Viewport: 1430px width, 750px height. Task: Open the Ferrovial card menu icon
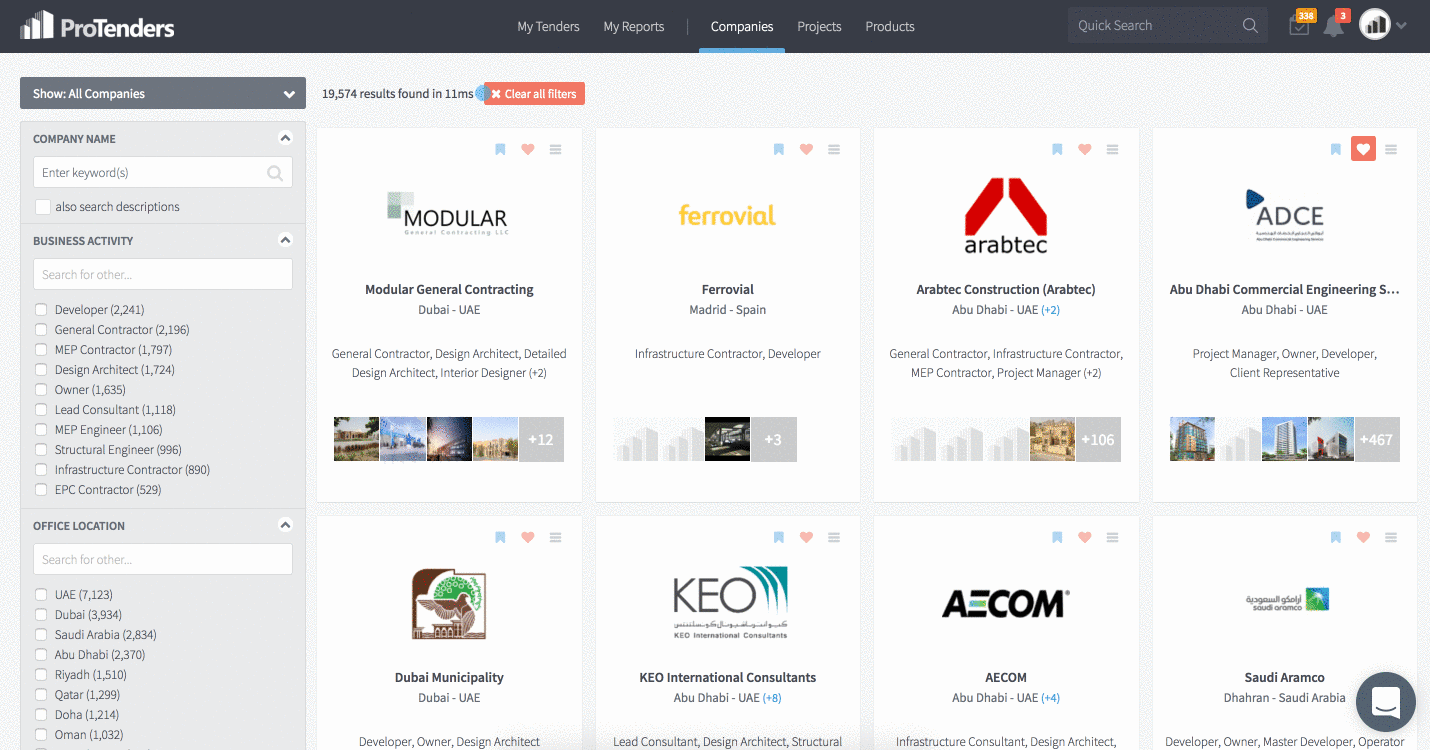pos(834,149)
